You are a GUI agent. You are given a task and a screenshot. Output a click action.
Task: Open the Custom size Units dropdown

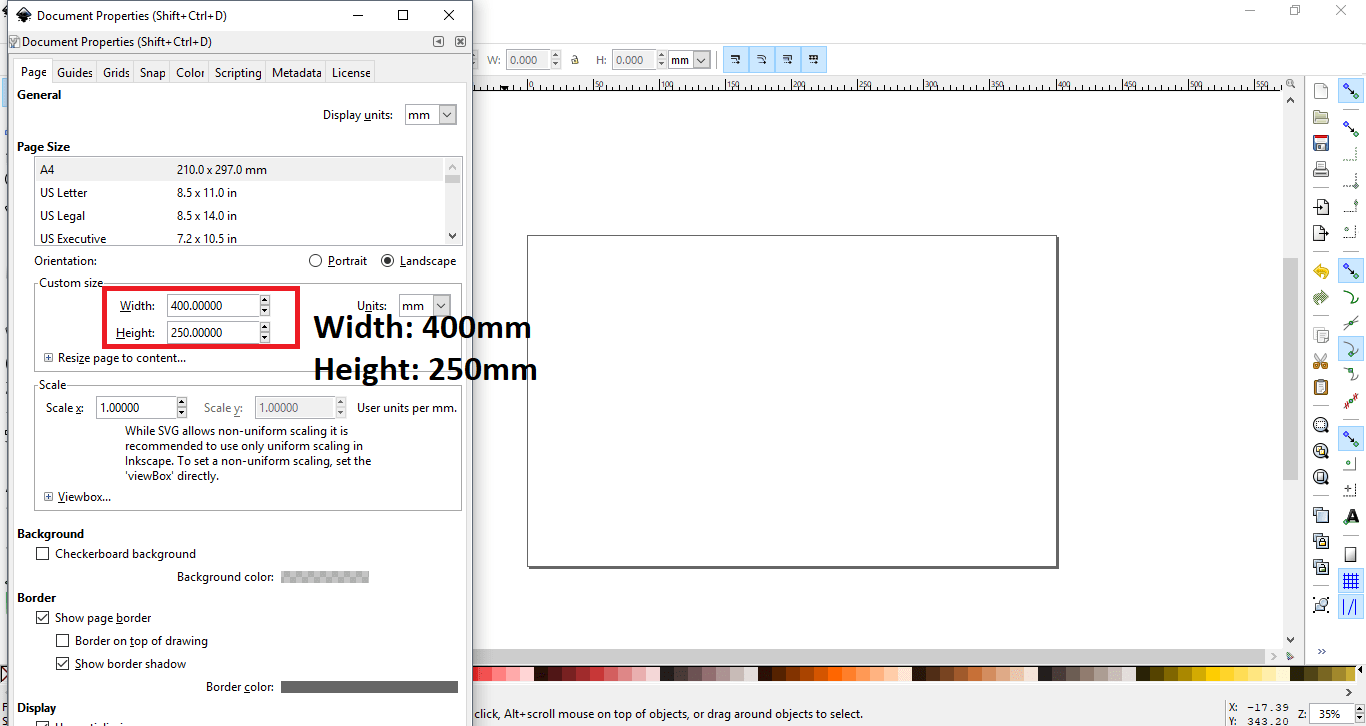click(x=424, y=306)
